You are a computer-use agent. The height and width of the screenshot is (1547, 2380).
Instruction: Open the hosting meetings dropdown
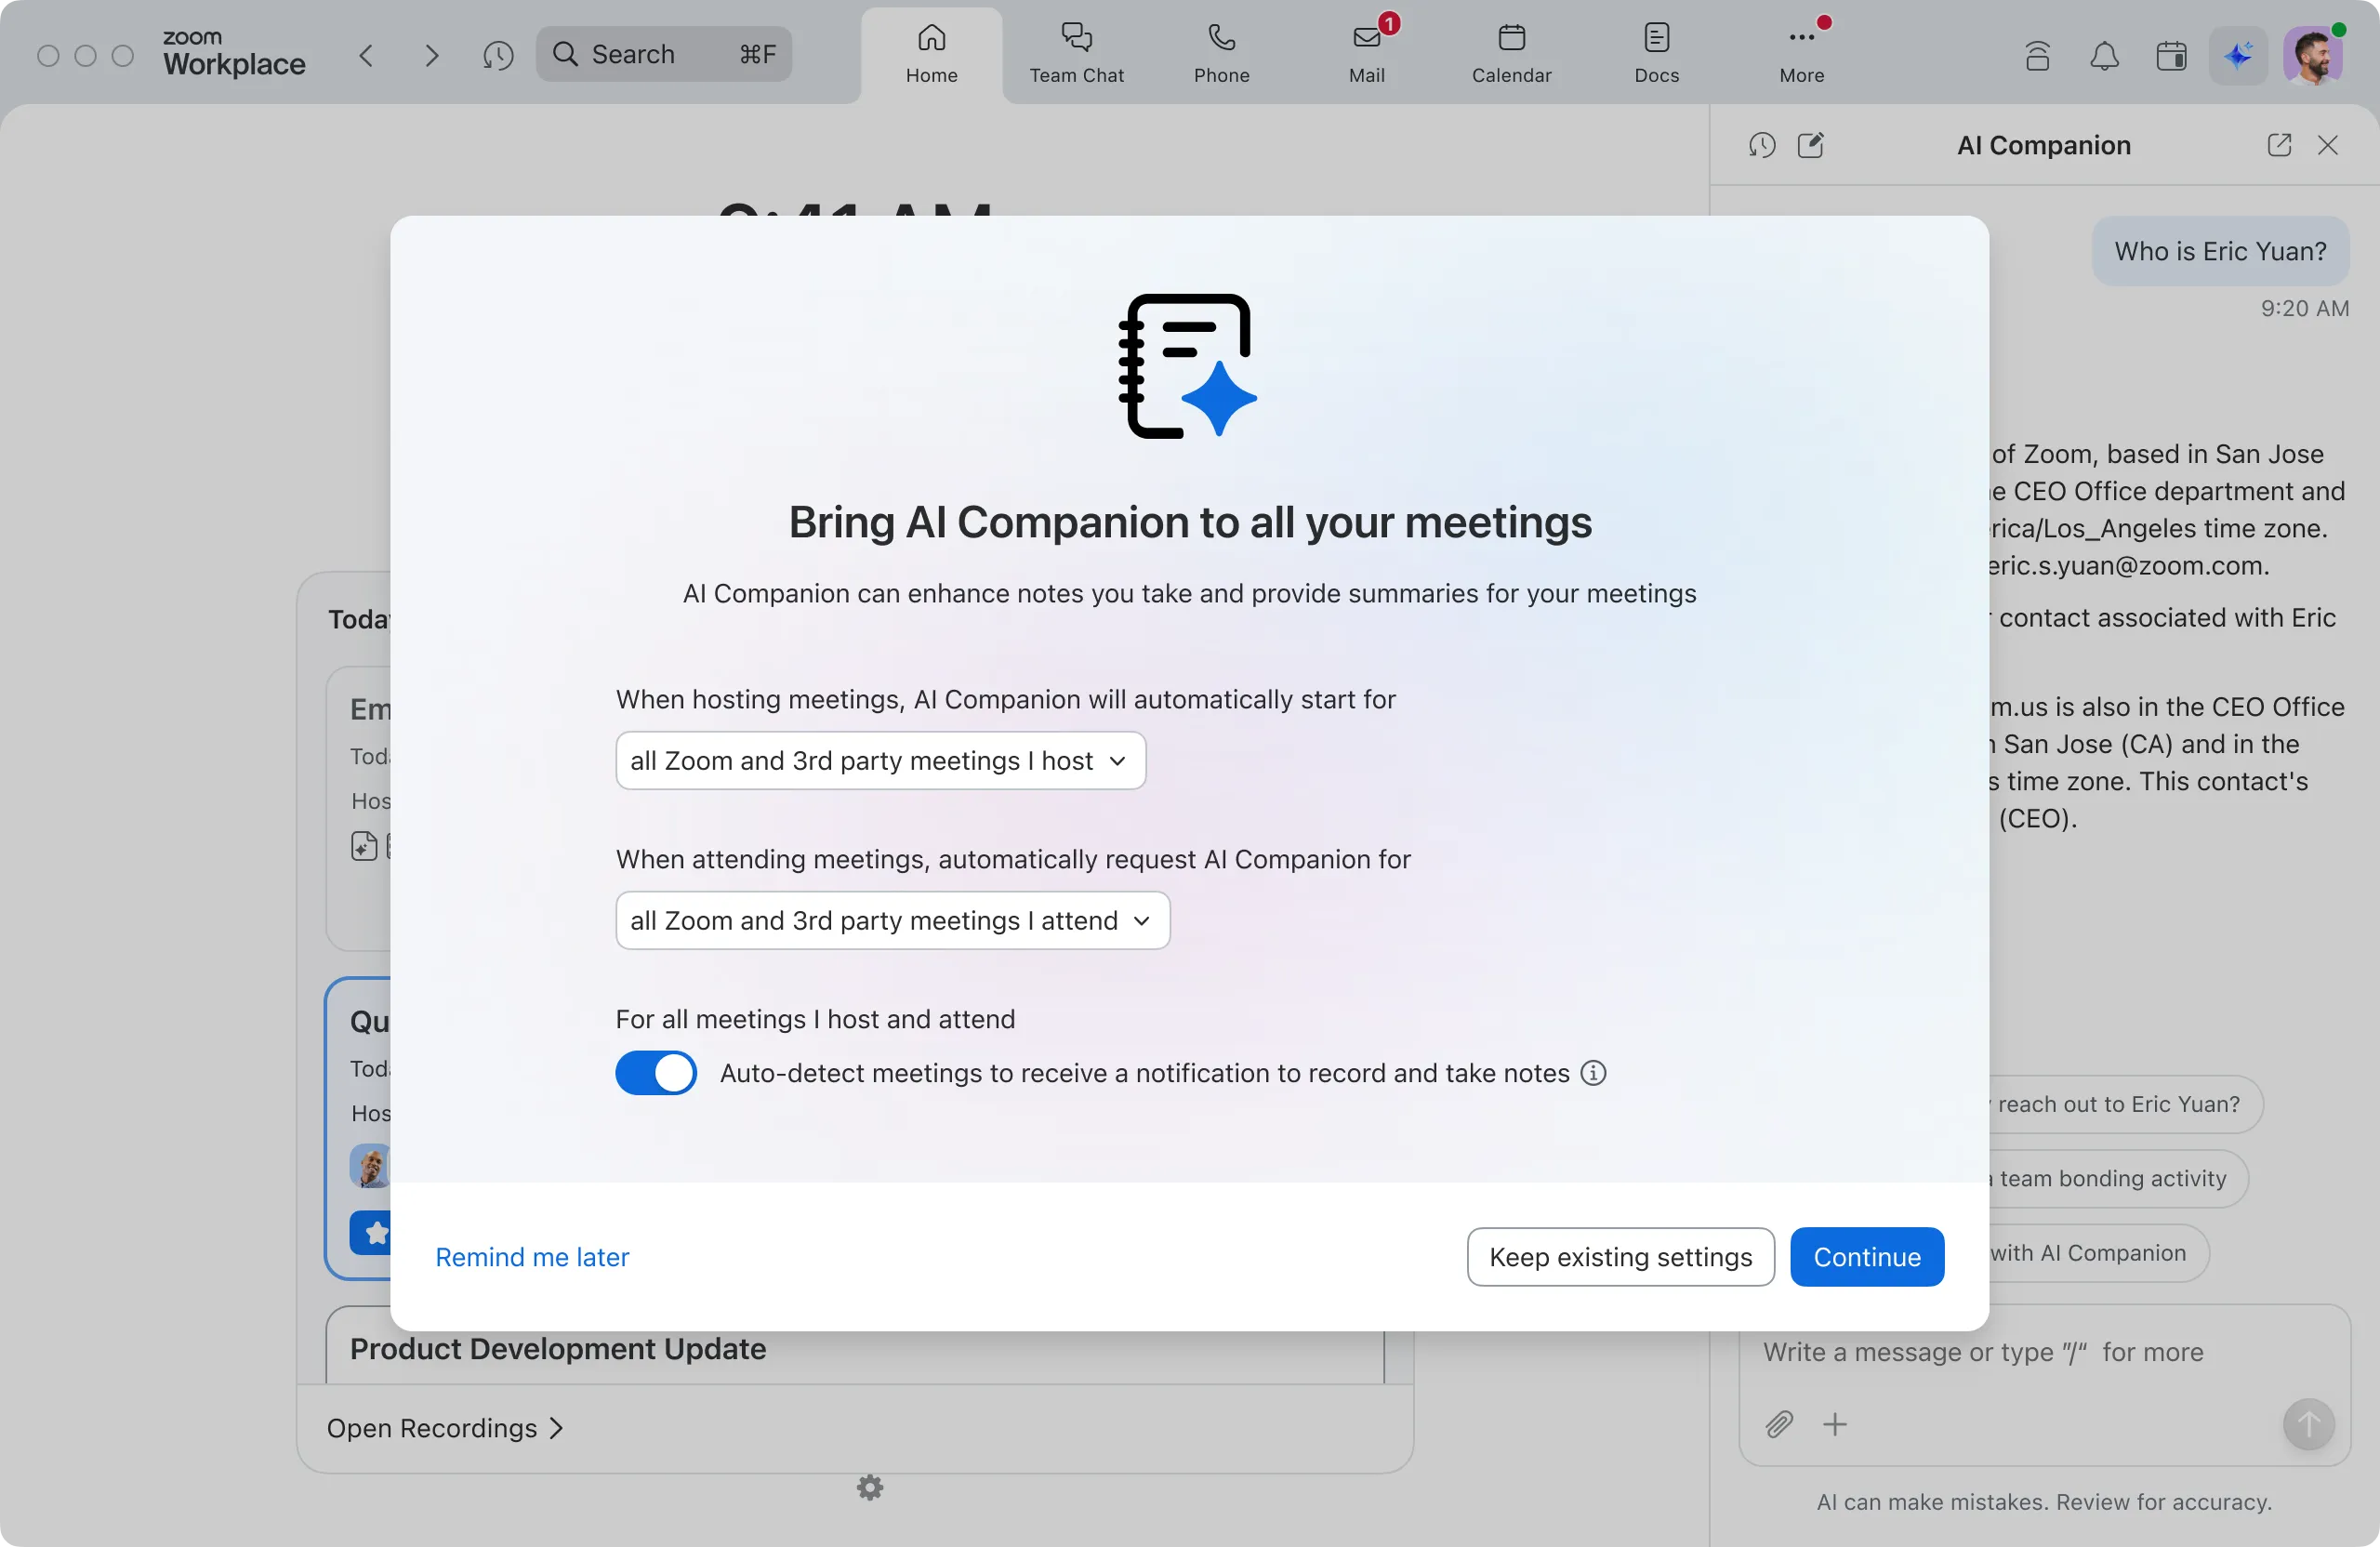tap(880, 760)
